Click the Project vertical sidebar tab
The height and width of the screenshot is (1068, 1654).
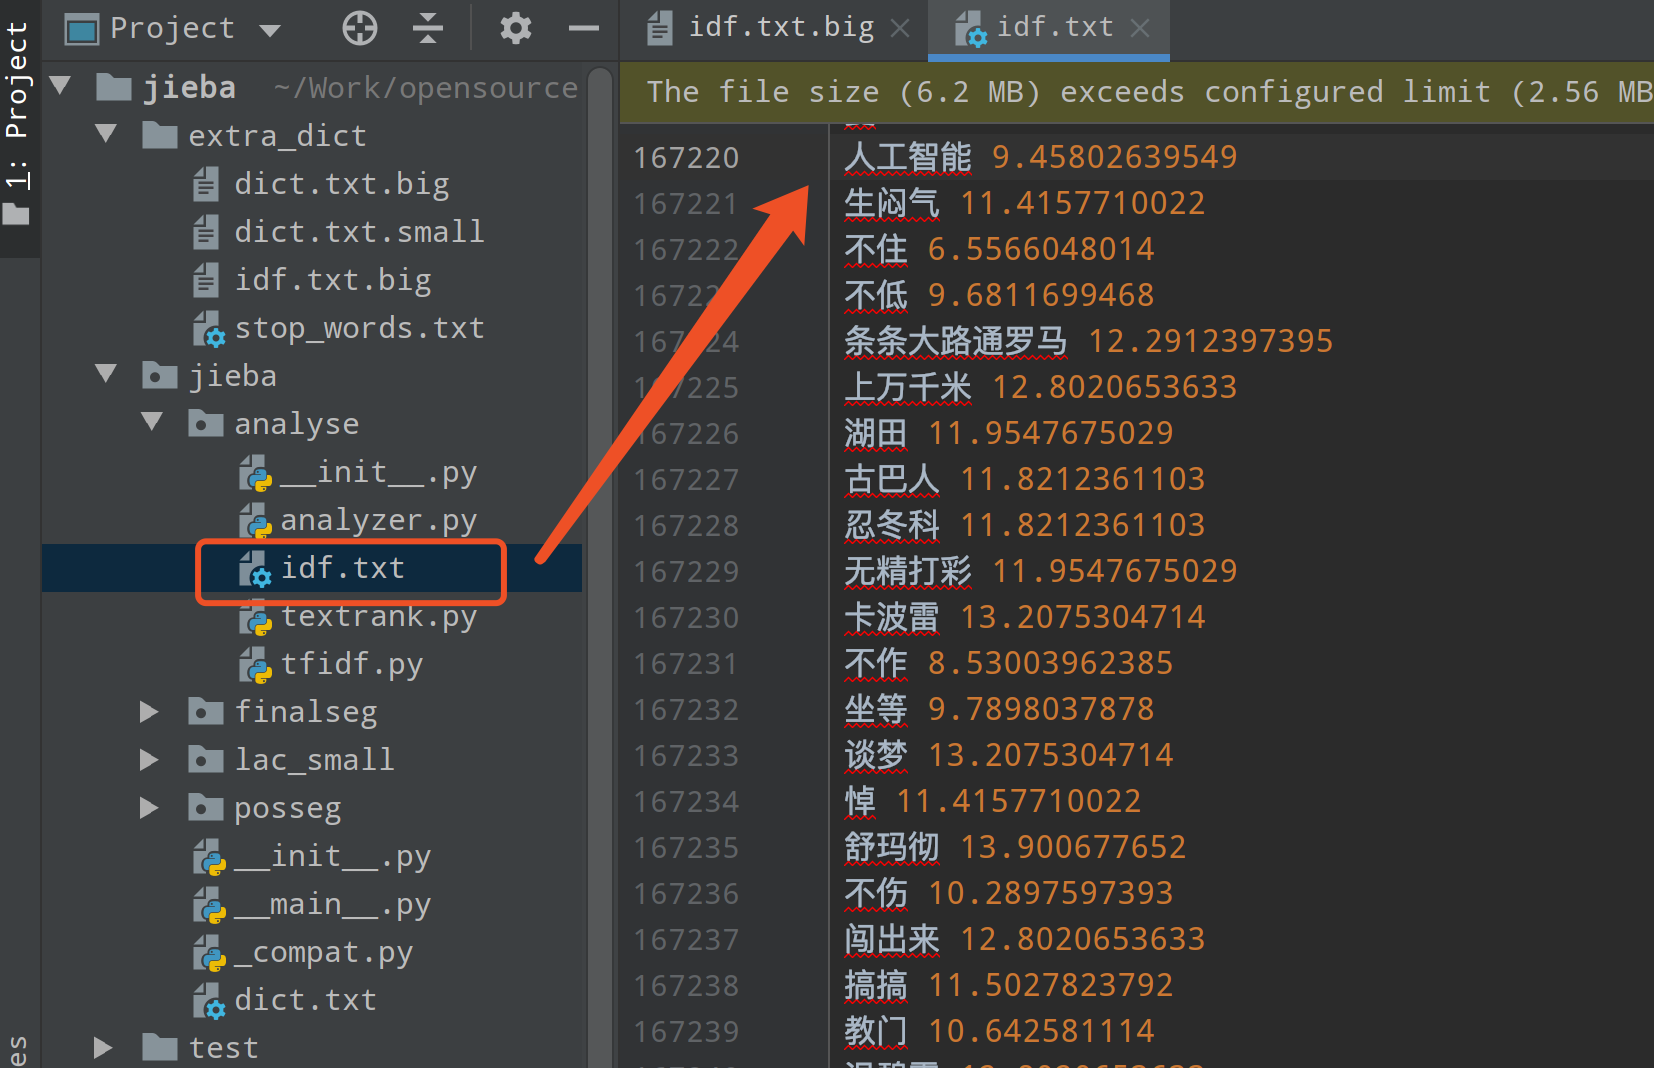click(x=18, y=125)
